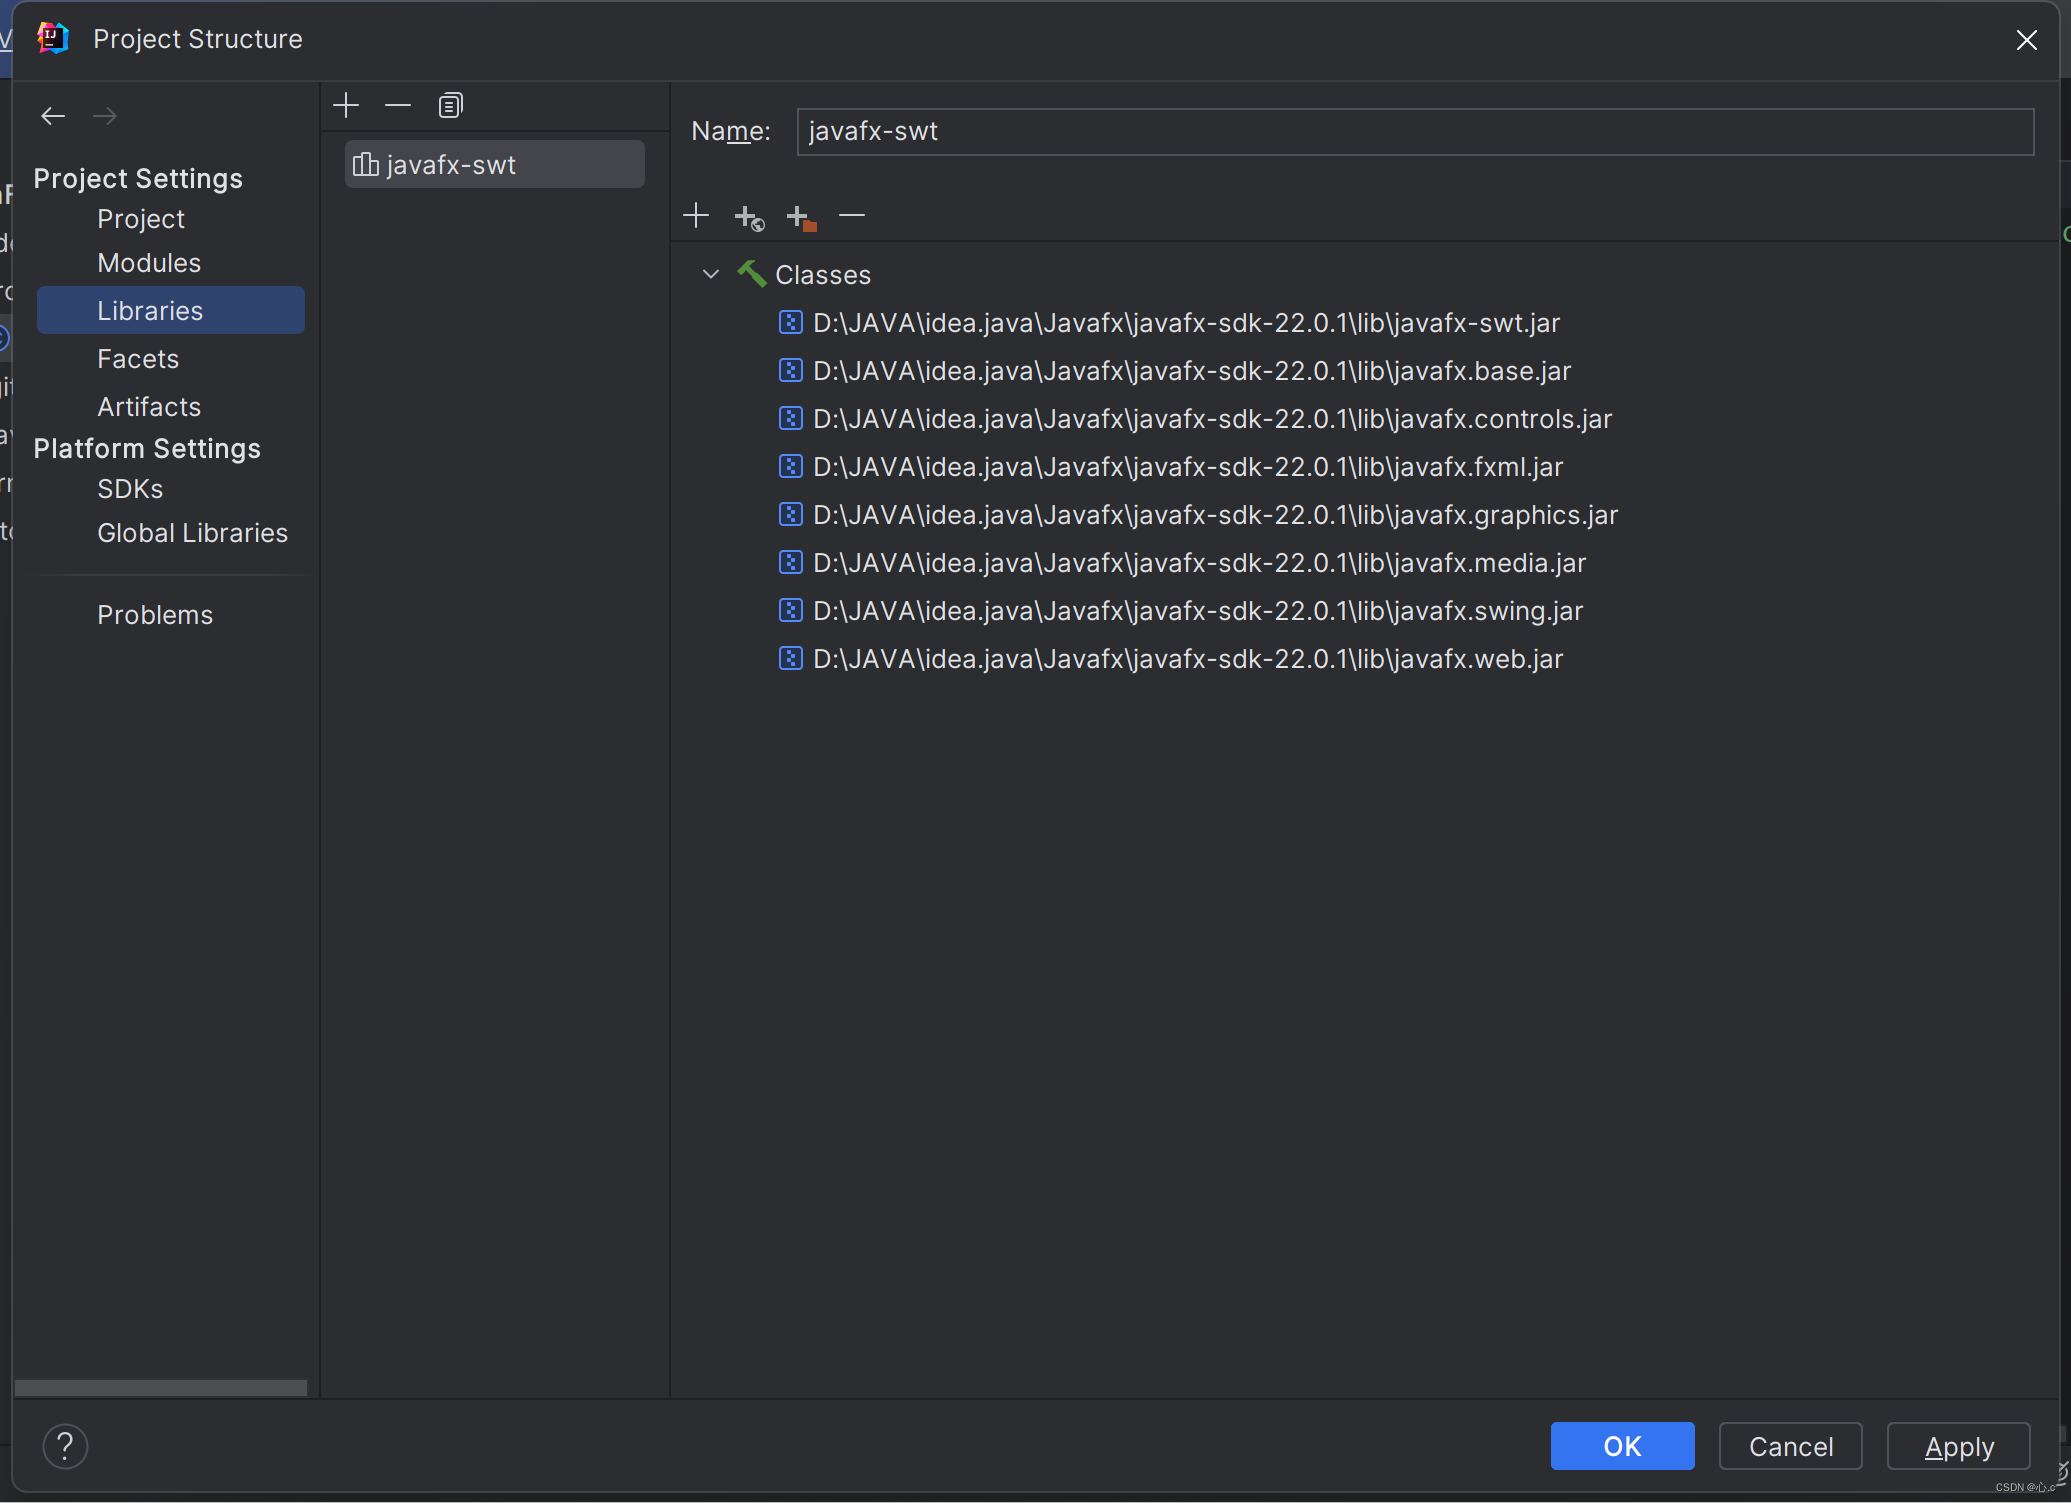The height and width of the screenshot is (1503, 2071).
Task: Click the remove library minus icon
Action: (x=398, y=105)
